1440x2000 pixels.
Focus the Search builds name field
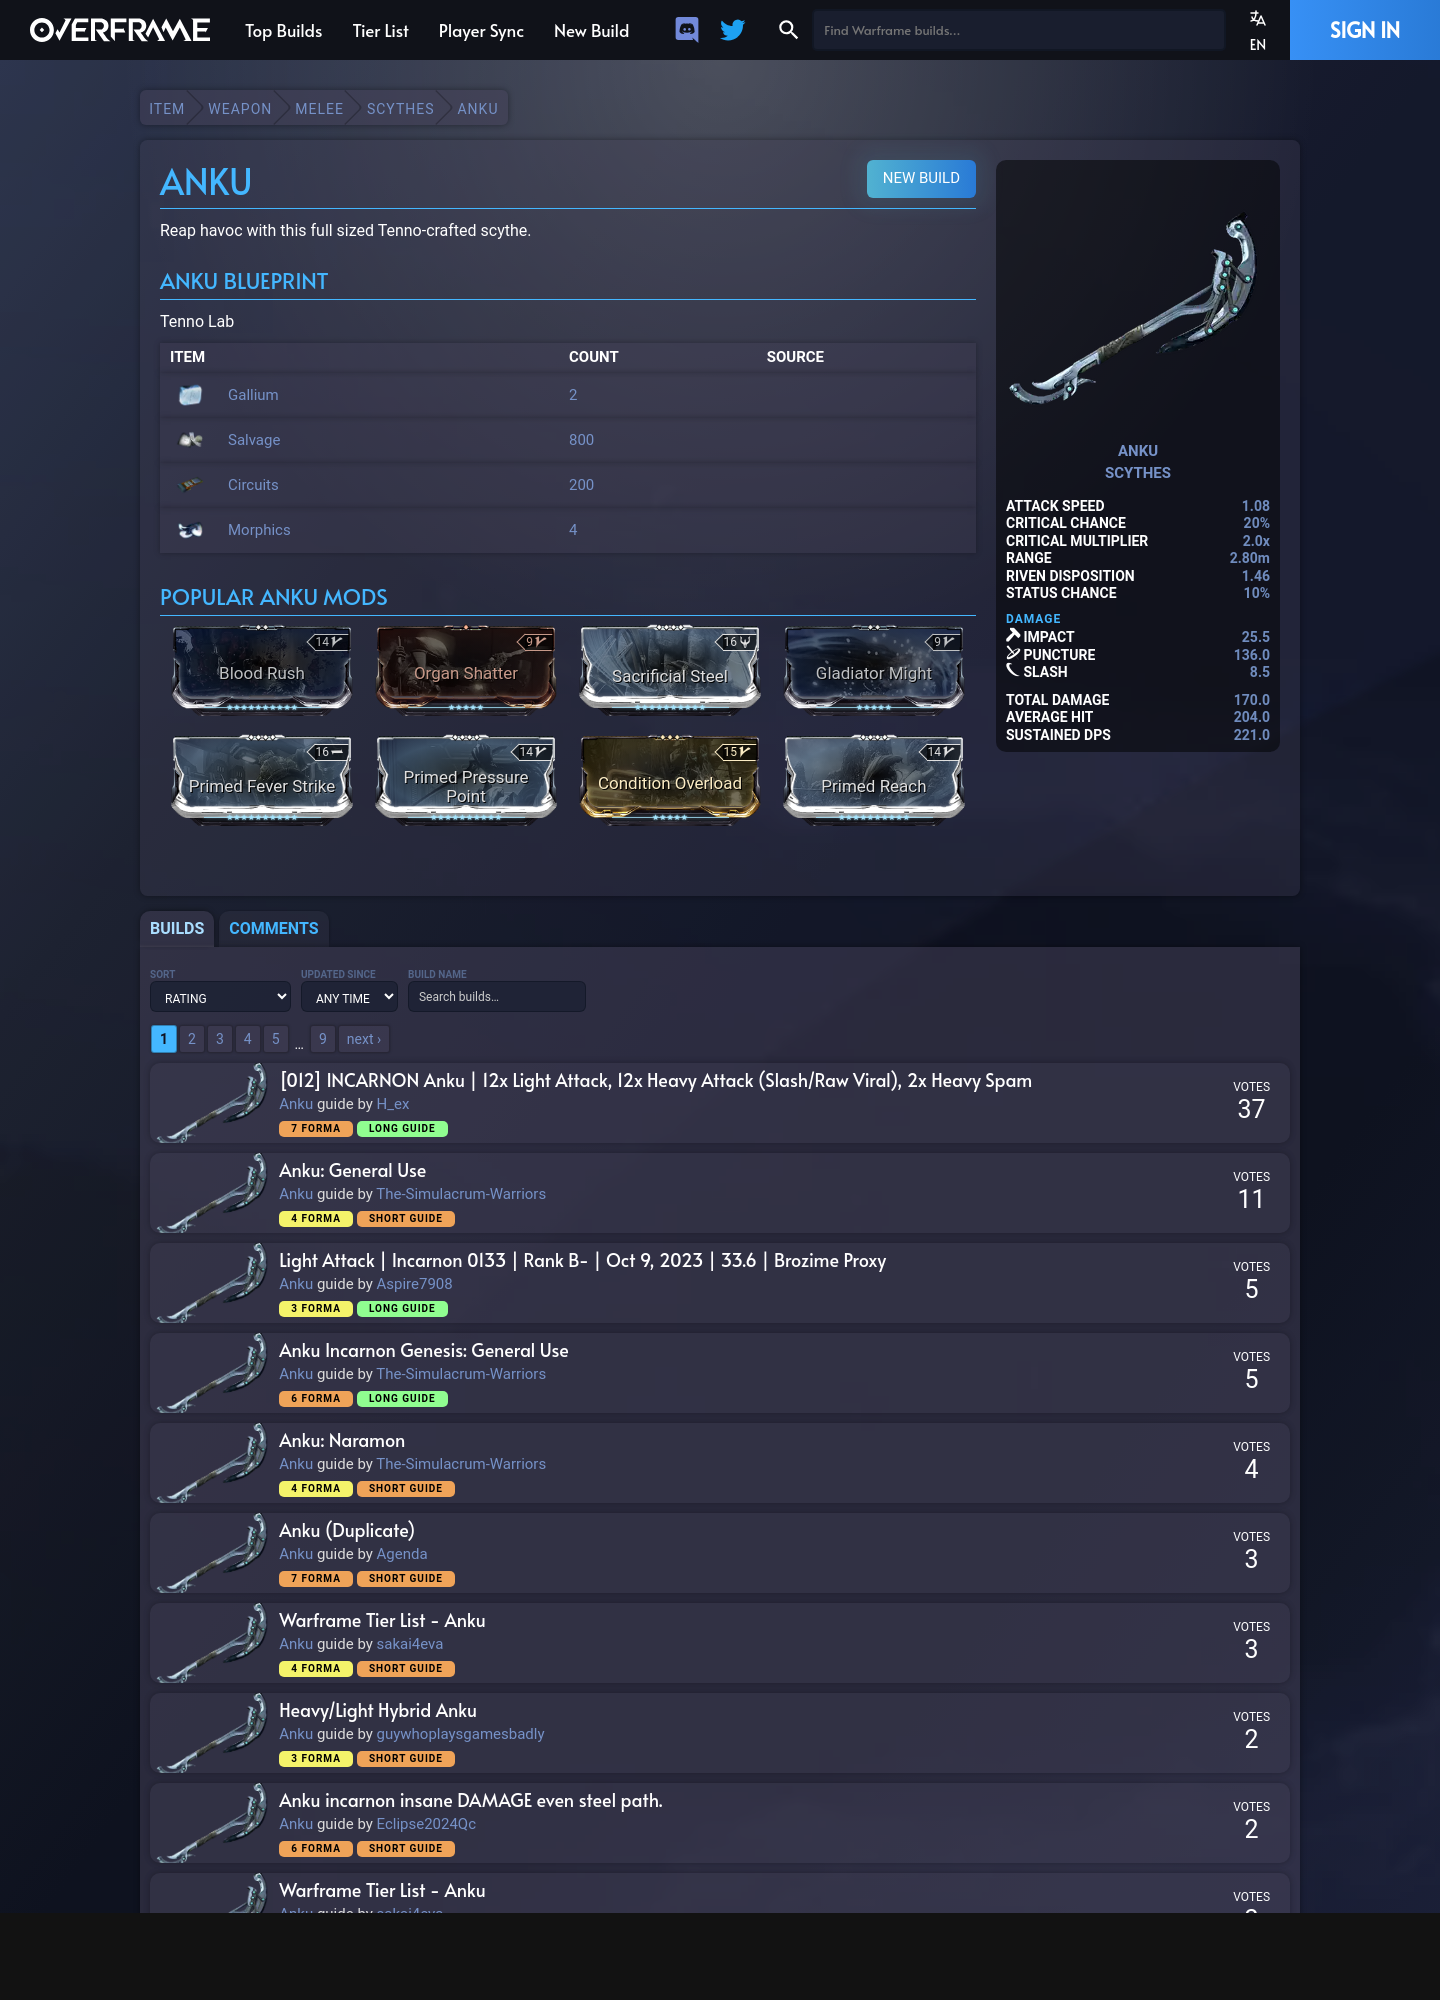[497, 997]
